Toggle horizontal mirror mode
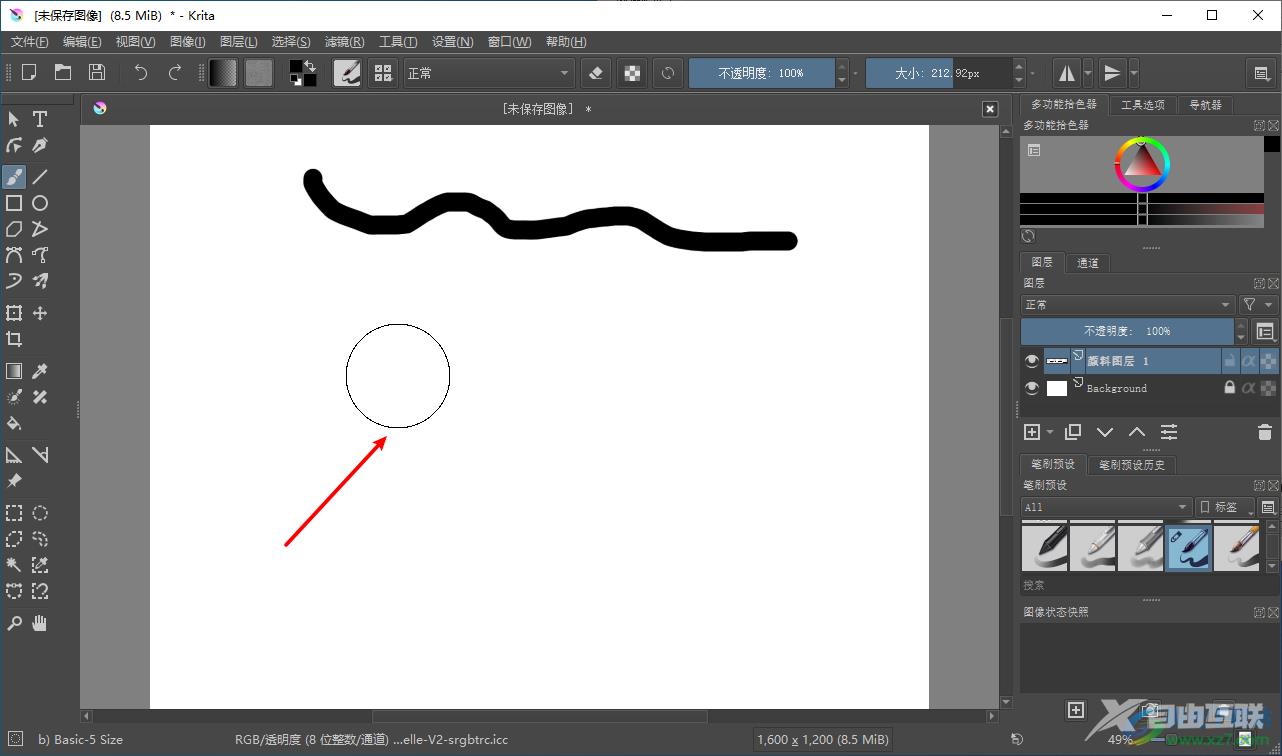Image resolution: width=1282 pixels, height=756 pixels. point(1067,73)
